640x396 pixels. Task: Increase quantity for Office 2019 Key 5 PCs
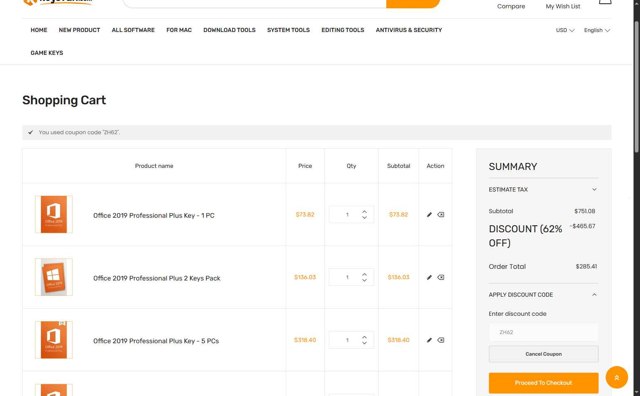[x=364, y=337]
